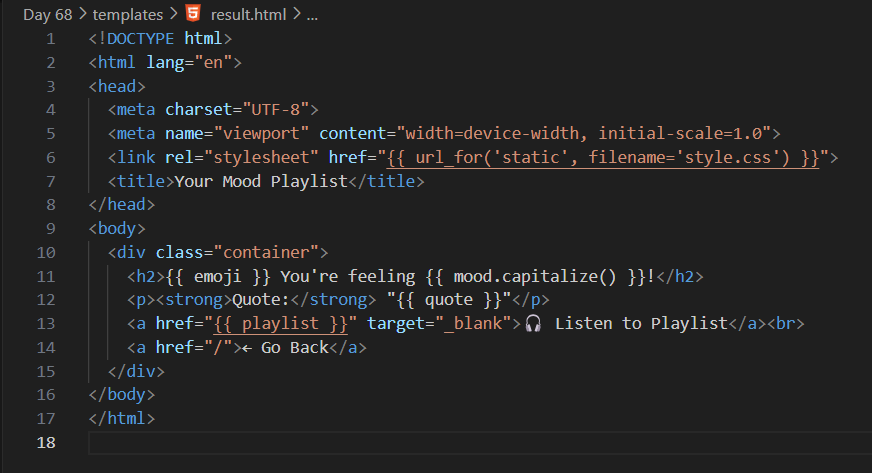Screen dimensions: 872x473
Task: Click the headphones emoji on line 13
Action: click(x=533, y=323)
